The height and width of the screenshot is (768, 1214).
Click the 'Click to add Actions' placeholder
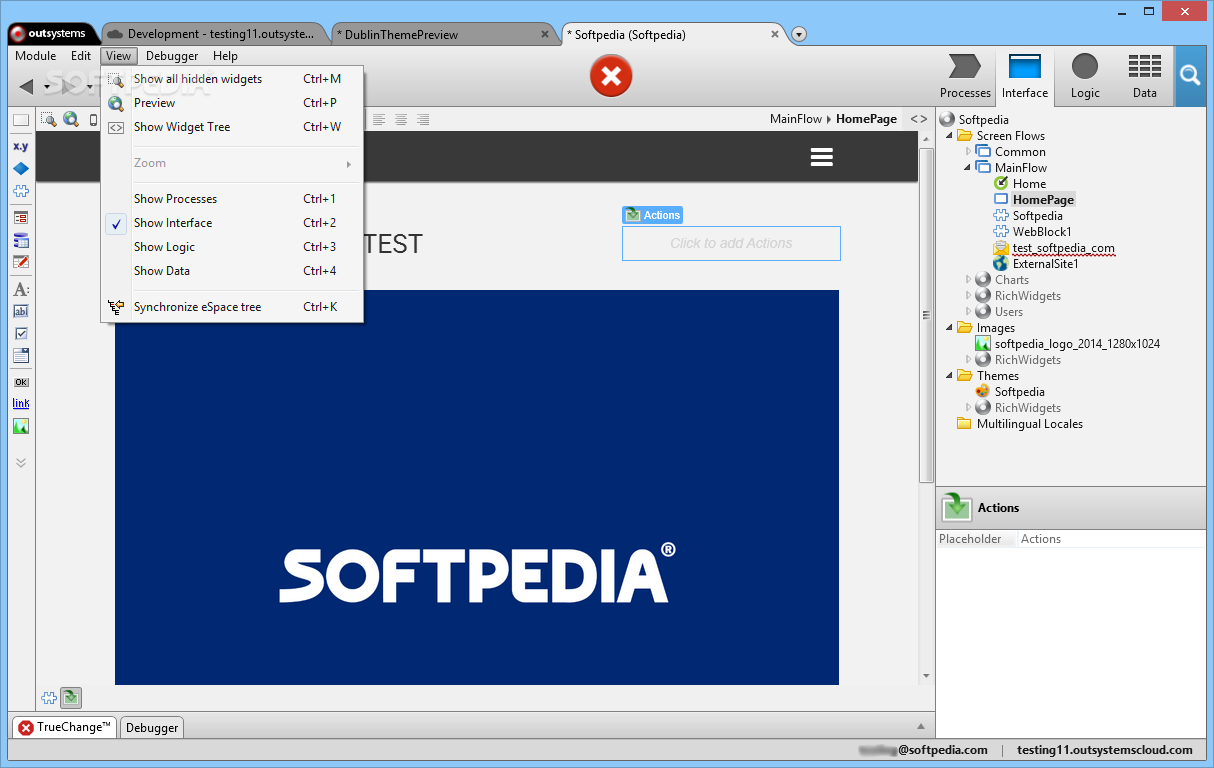731,243
